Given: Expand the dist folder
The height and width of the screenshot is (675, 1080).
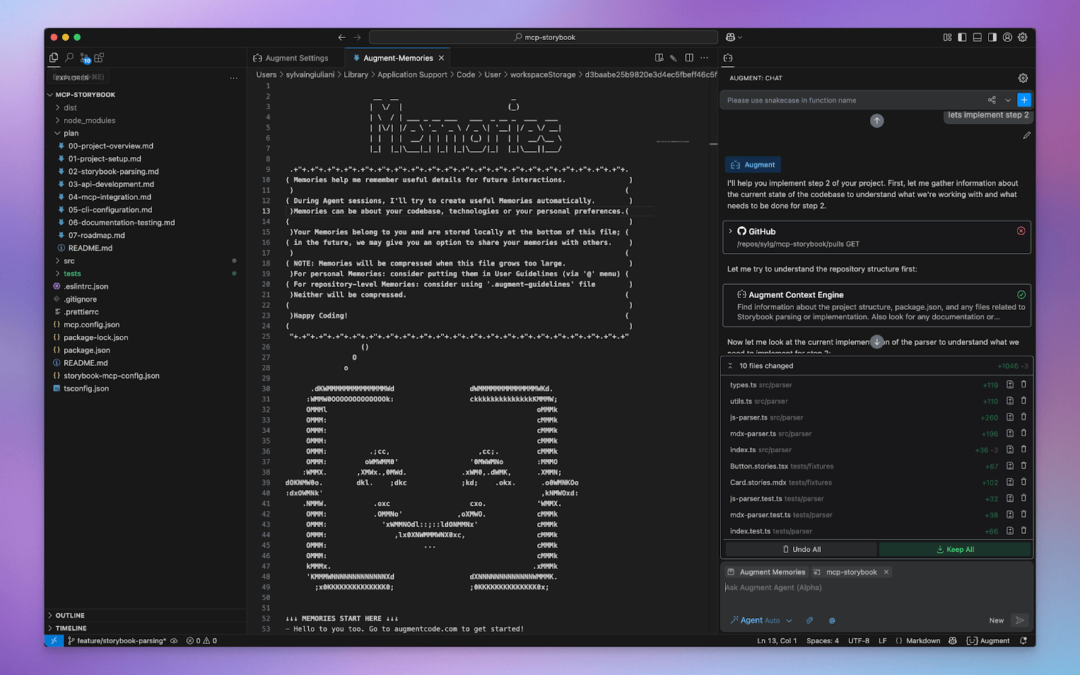Looking at the screenshot, I should (70, 107).
